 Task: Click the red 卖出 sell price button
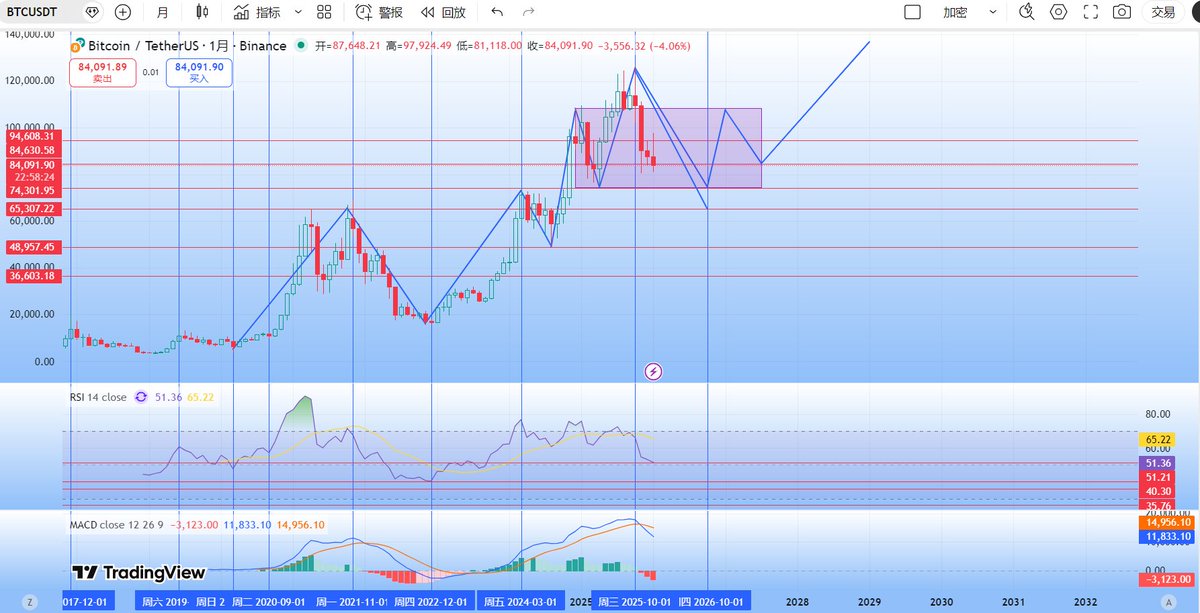pyautogui.click(x=100, y=72)
